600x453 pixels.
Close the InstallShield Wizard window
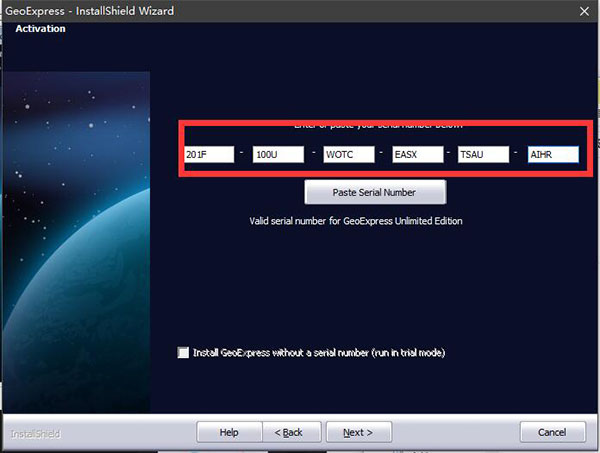584,11
